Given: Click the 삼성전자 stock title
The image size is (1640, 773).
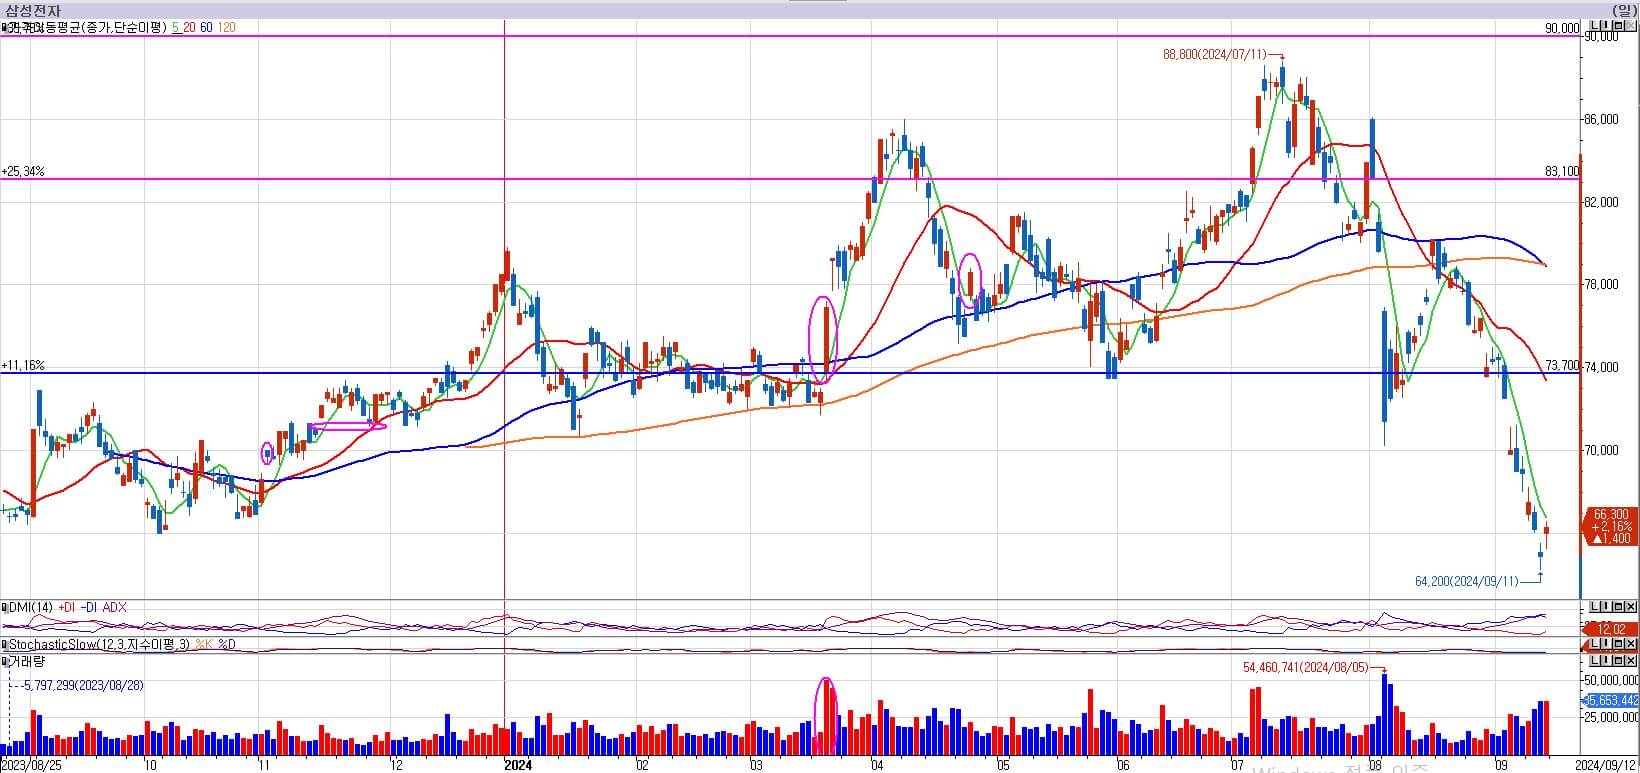Looking at the screenshot, I should (33, 10).
